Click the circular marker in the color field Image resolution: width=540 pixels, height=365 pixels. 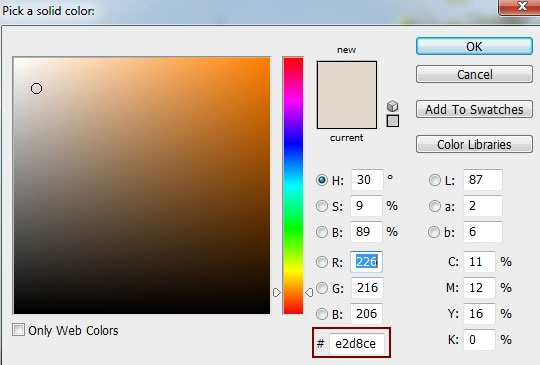[36, 89]
